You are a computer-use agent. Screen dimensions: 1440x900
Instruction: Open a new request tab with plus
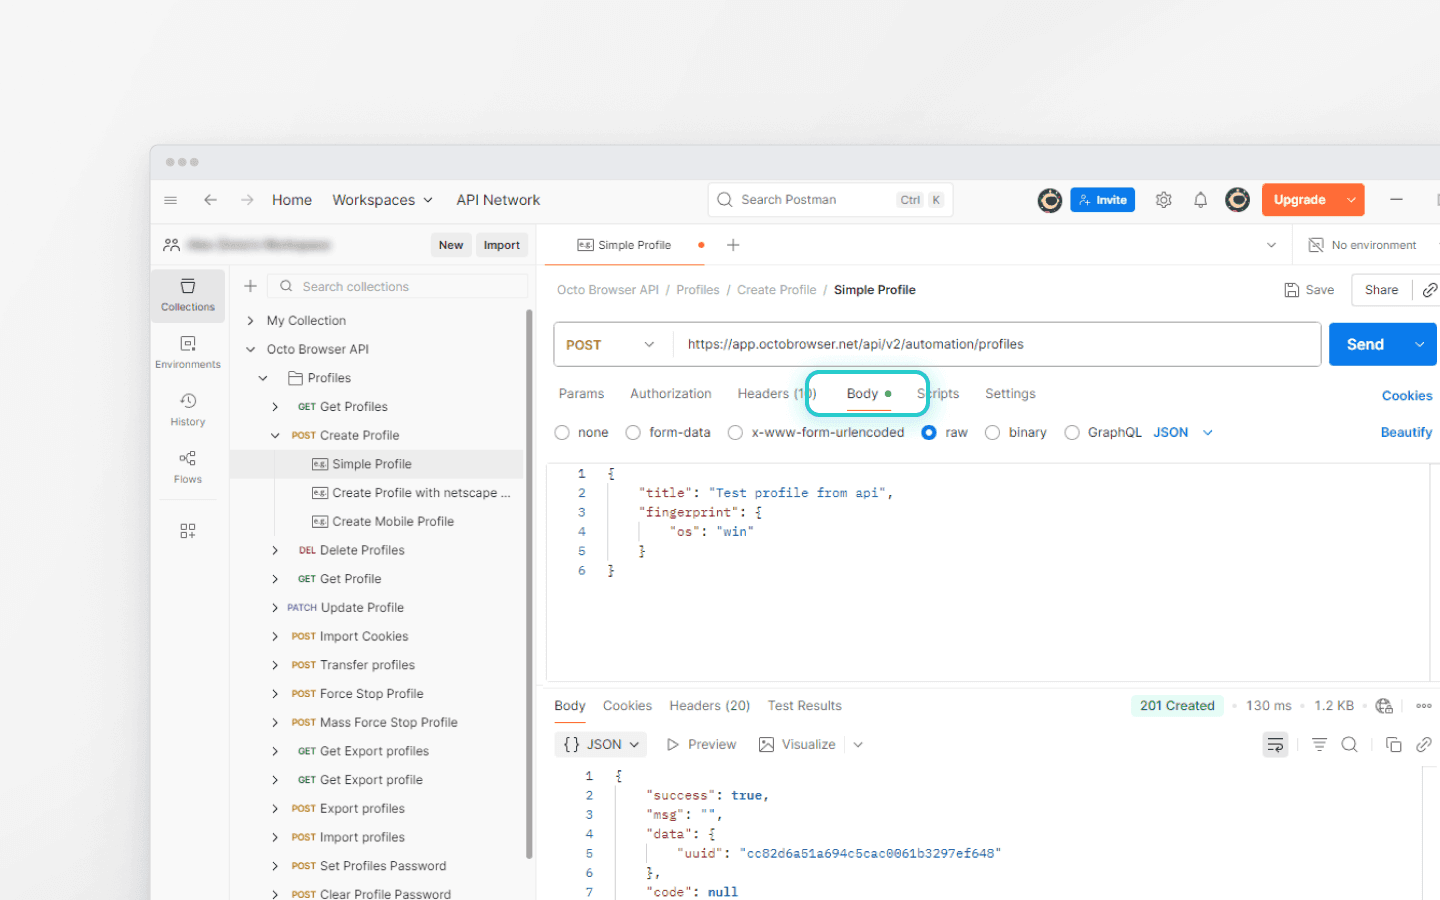tap(733, 245)
